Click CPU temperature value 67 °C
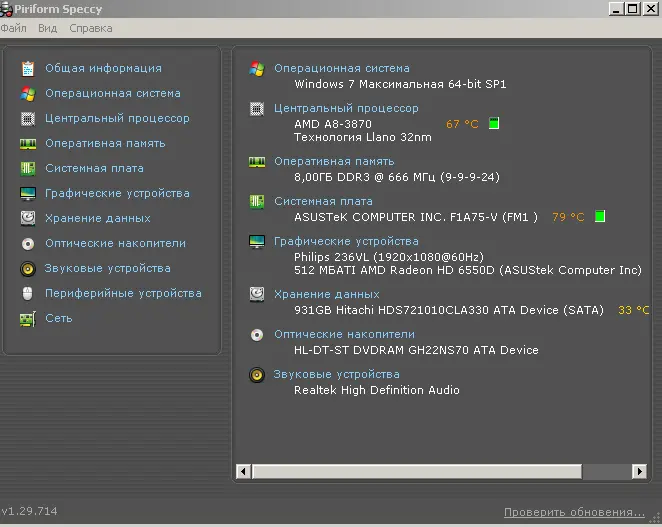 pyautogui.click(x=462, y=124)
